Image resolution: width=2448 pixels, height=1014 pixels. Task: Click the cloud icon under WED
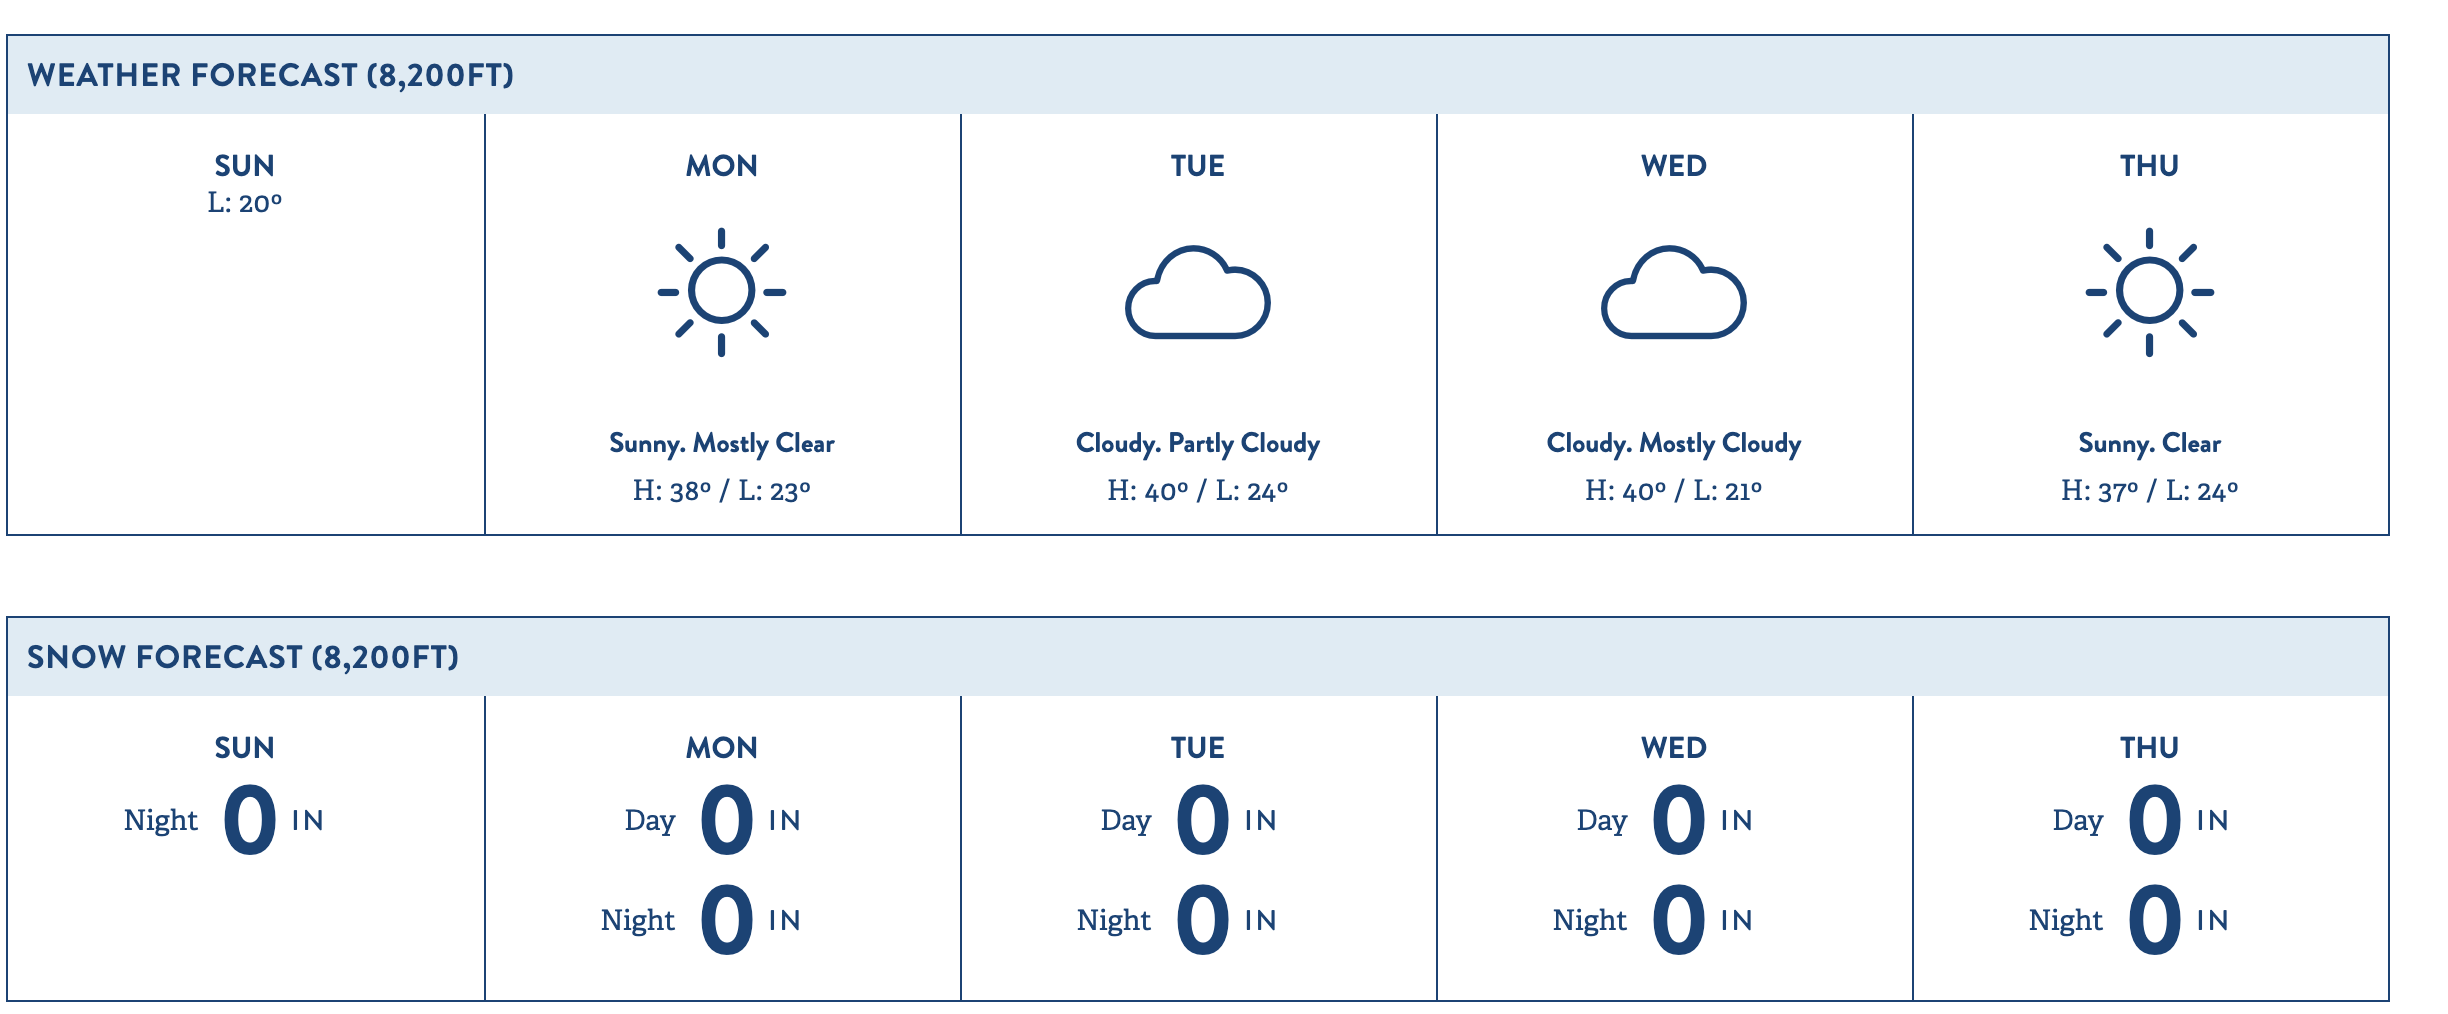[x=1673, y=292]
